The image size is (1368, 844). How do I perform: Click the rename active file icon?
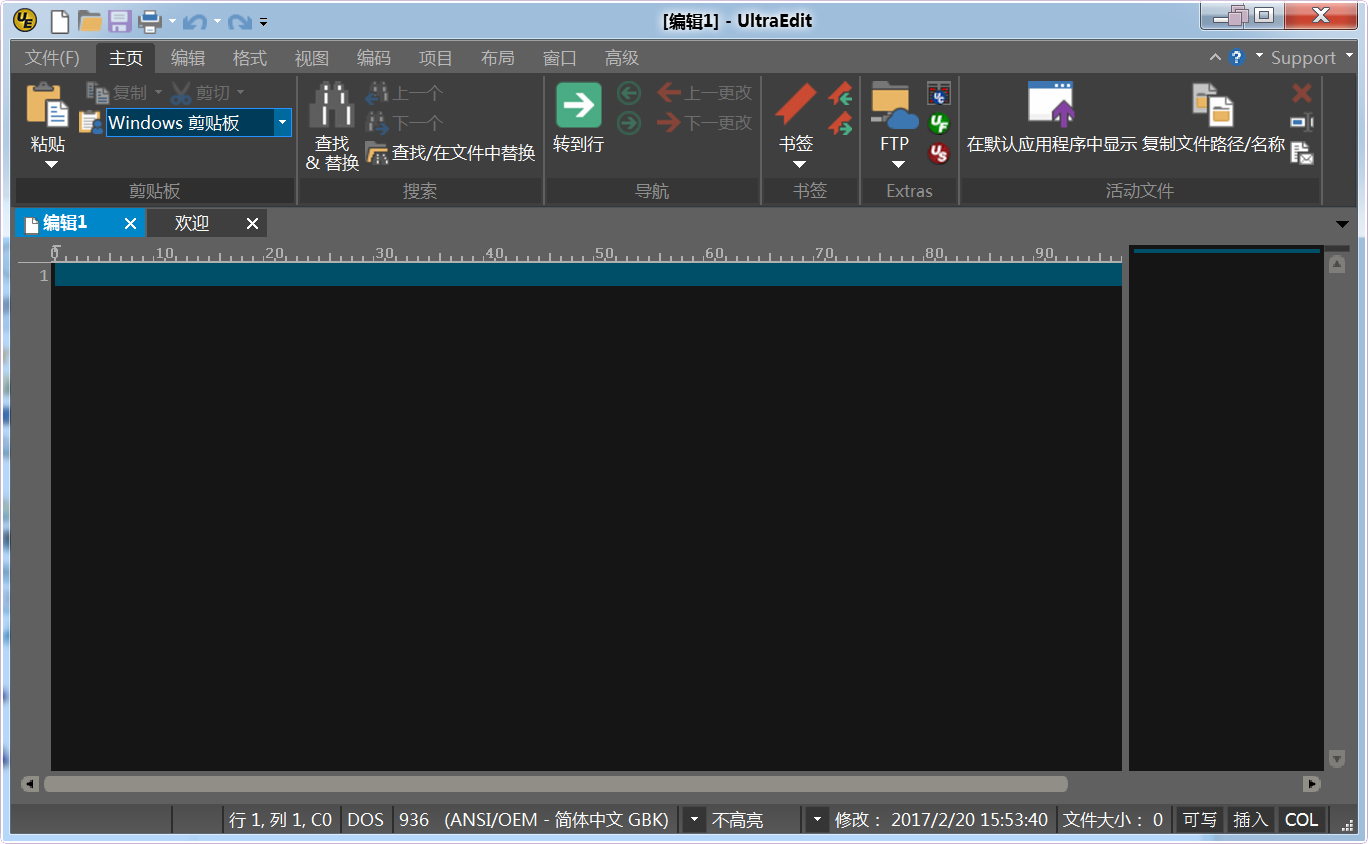click(1302, 123)
